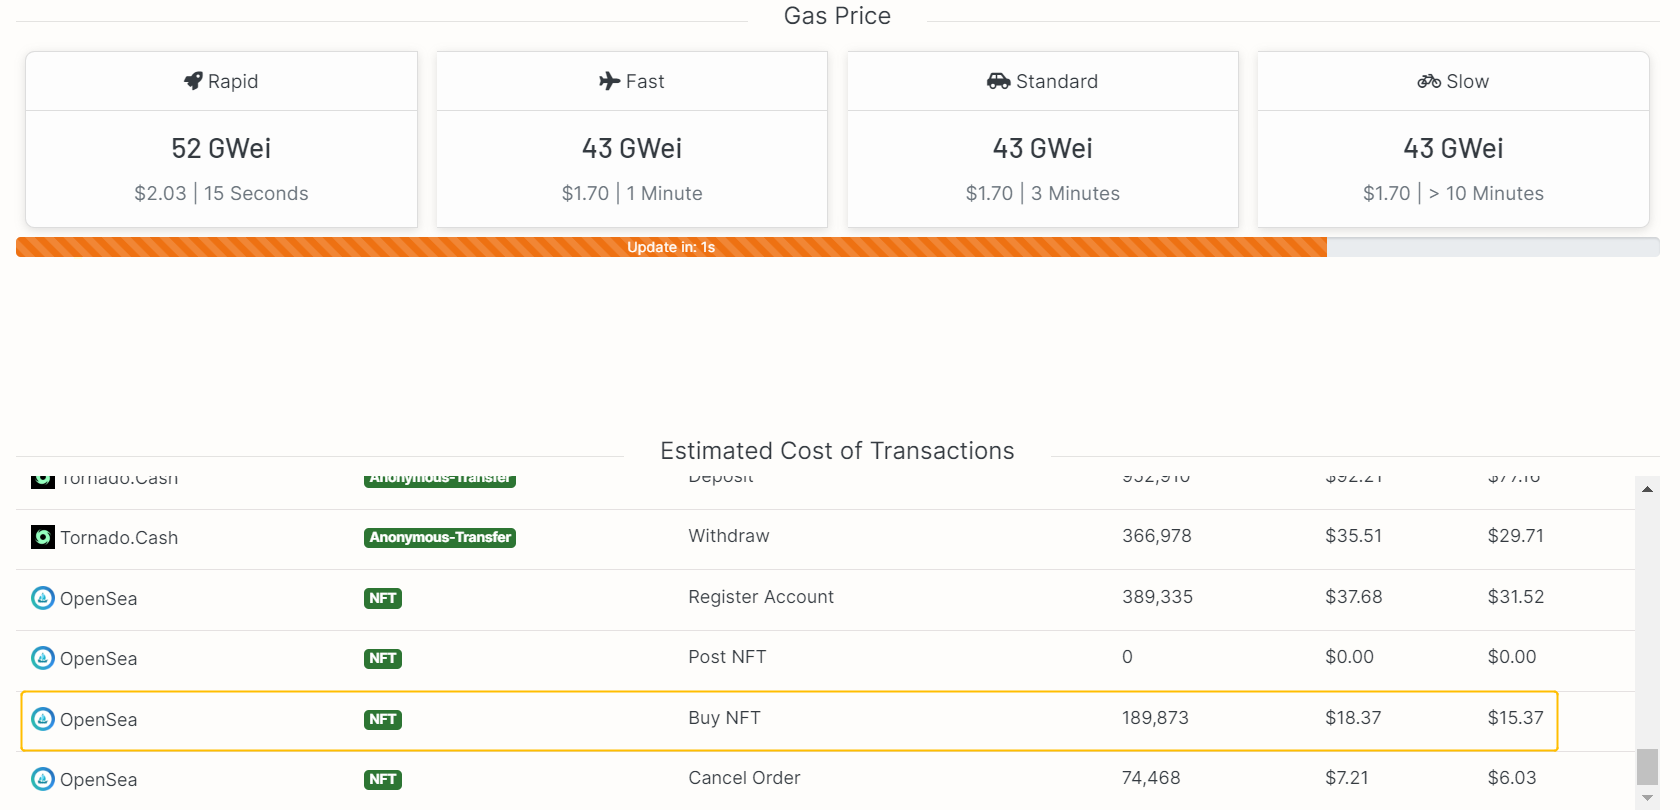Viewport: 1680px width, 810px height.
Task: Click the $35.51 cost in Withdraw row
Action: 1353,536
